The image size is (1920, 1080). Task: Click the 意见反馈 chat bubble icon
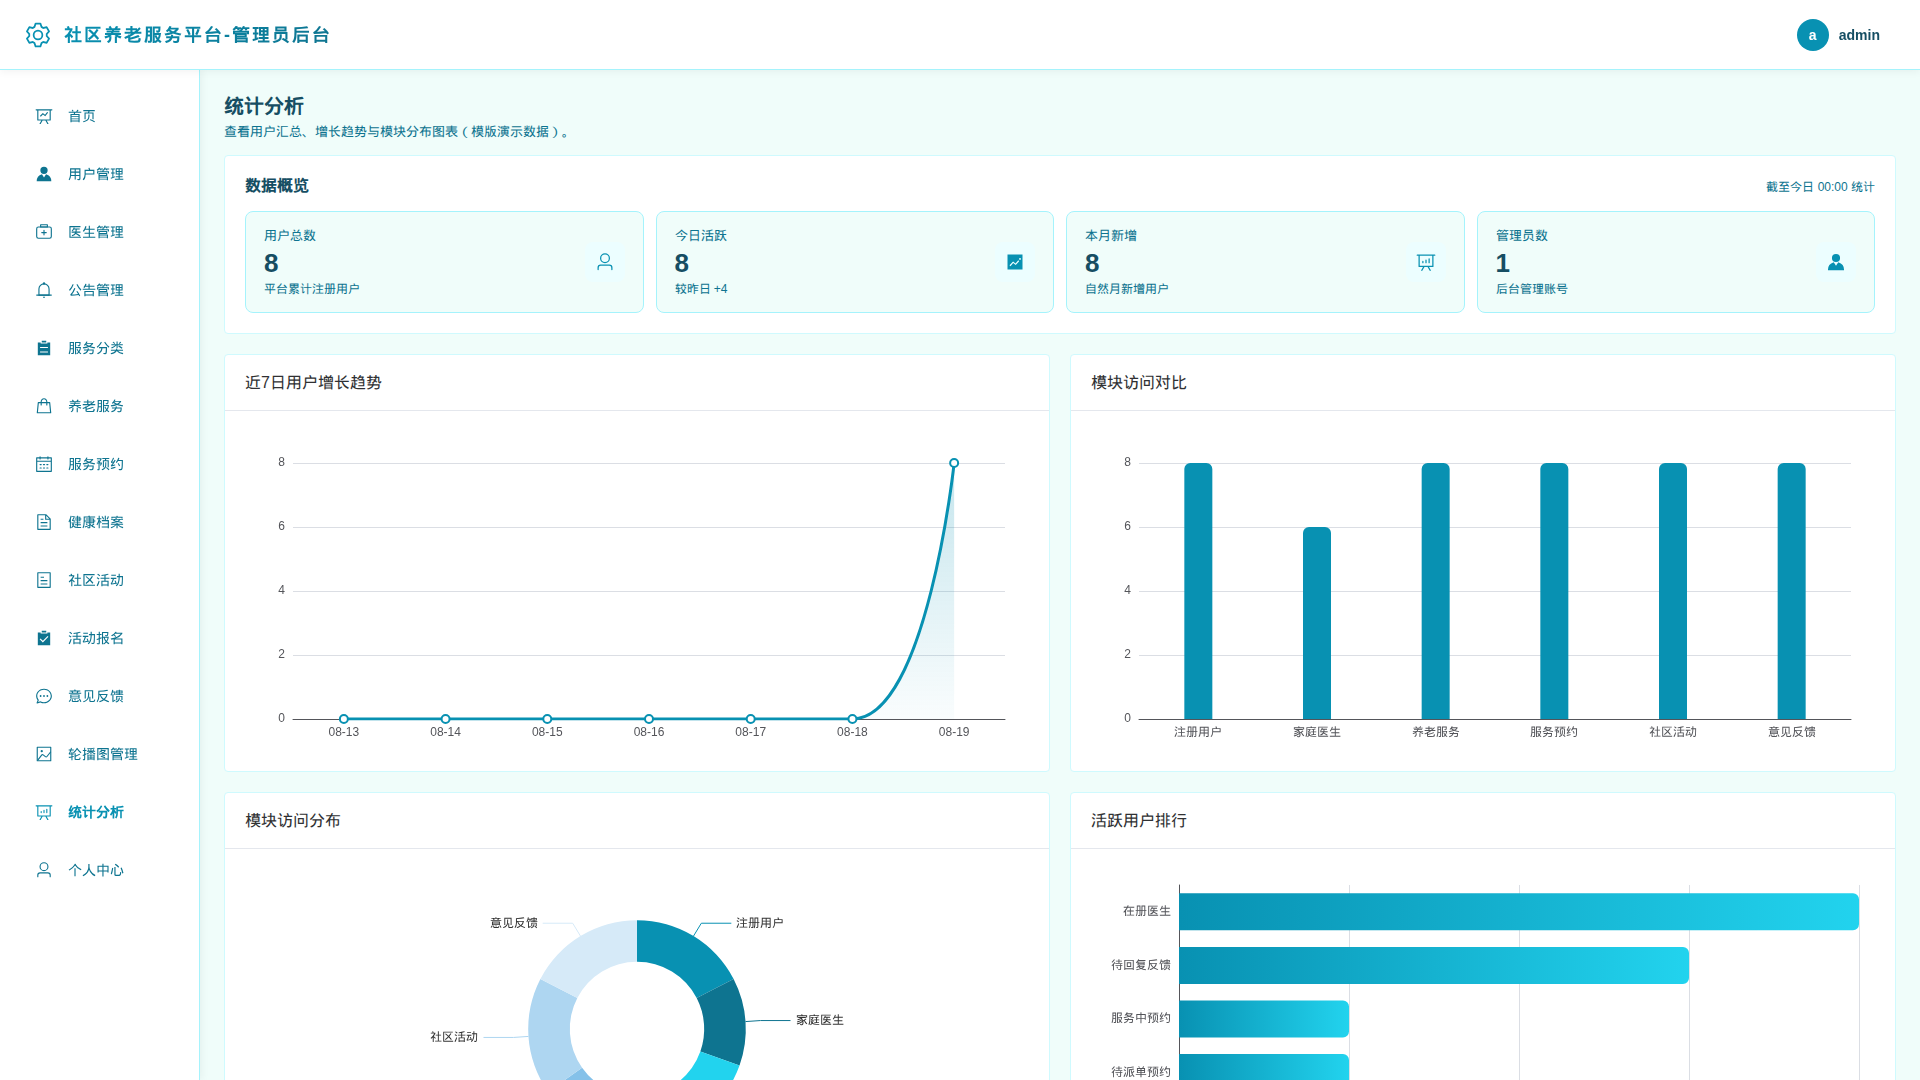coord(44,696)
